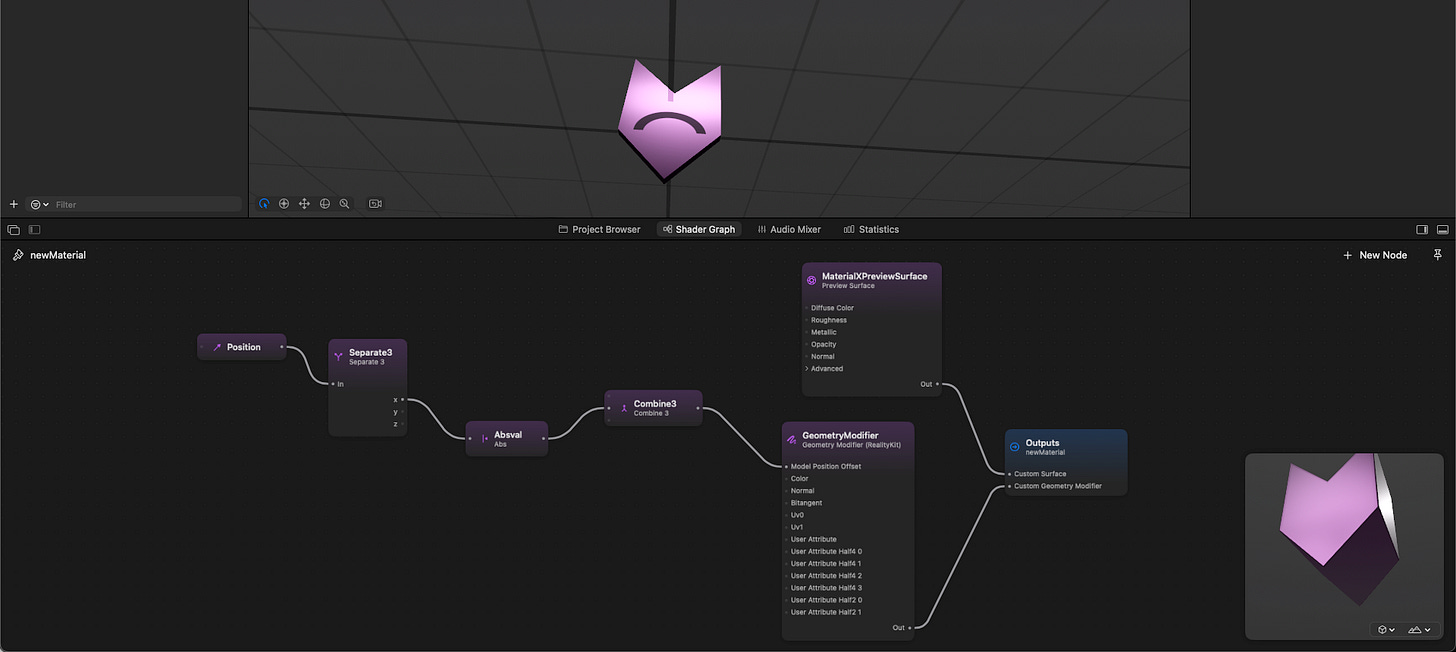Select the GeometryModifier node header
The image size is (1456, 652).
(848, 439)
